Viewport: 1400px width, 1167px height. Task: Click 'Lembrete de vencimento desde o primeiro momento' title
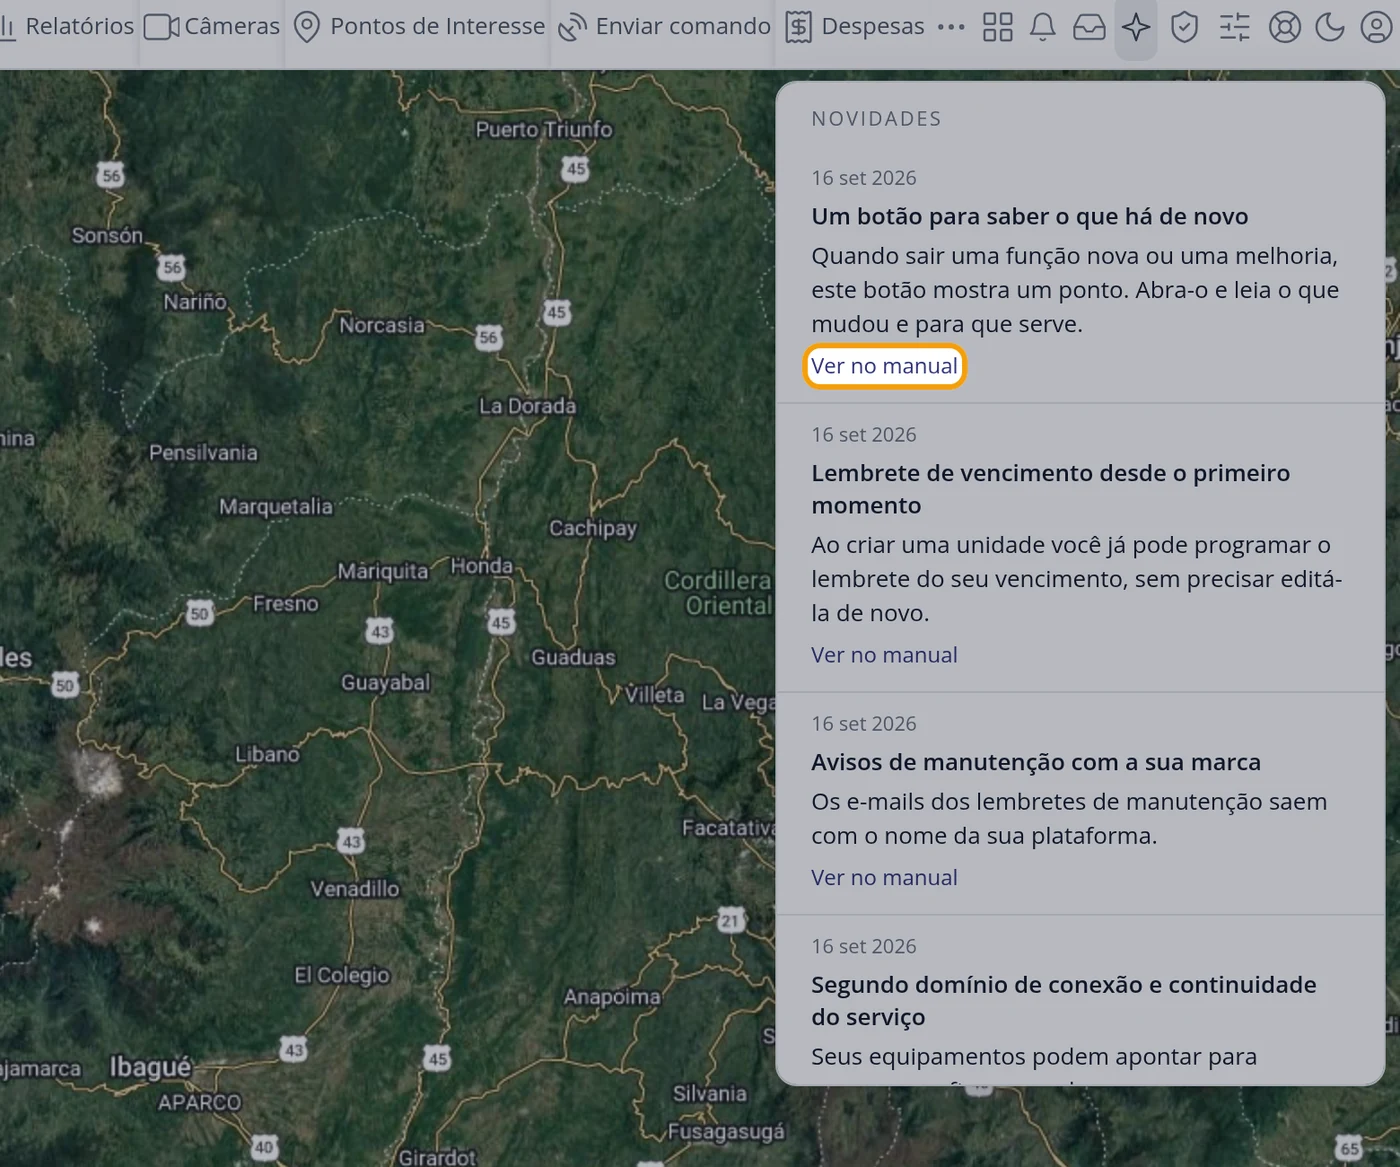[1051, 489]
